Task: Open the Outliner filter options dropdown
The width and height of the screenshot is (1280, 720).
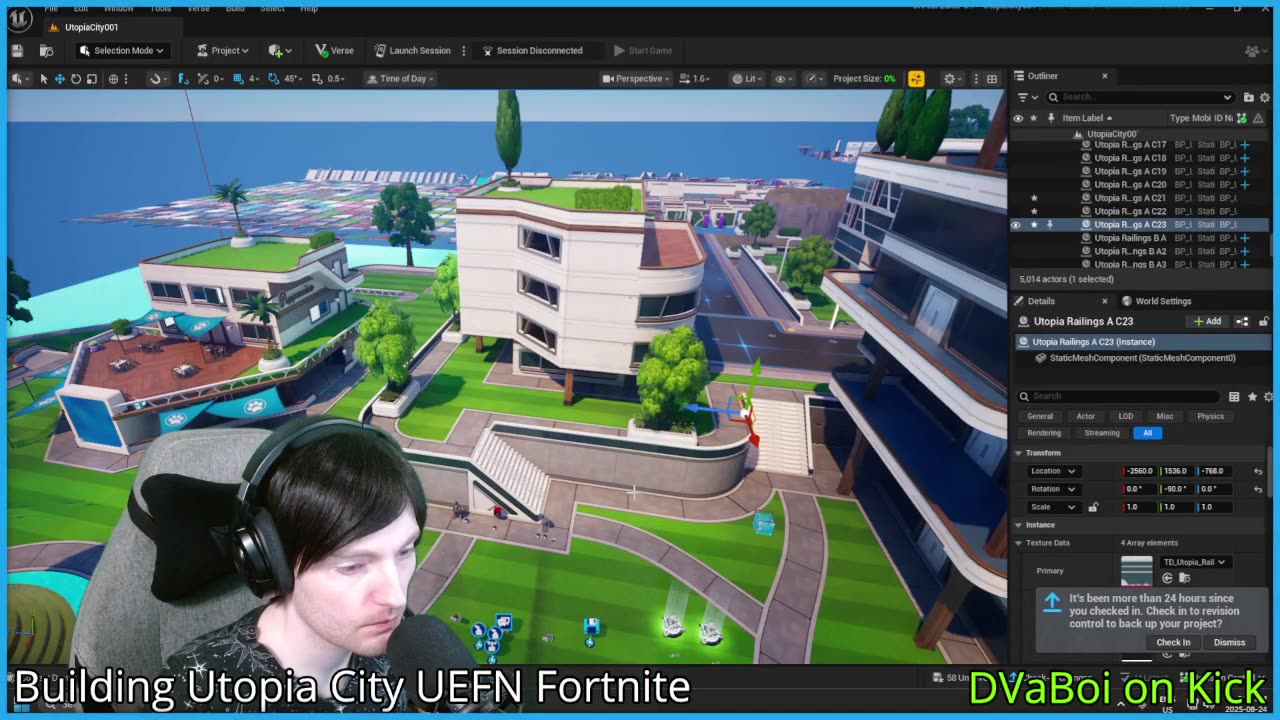Action: coord(1026,97)
